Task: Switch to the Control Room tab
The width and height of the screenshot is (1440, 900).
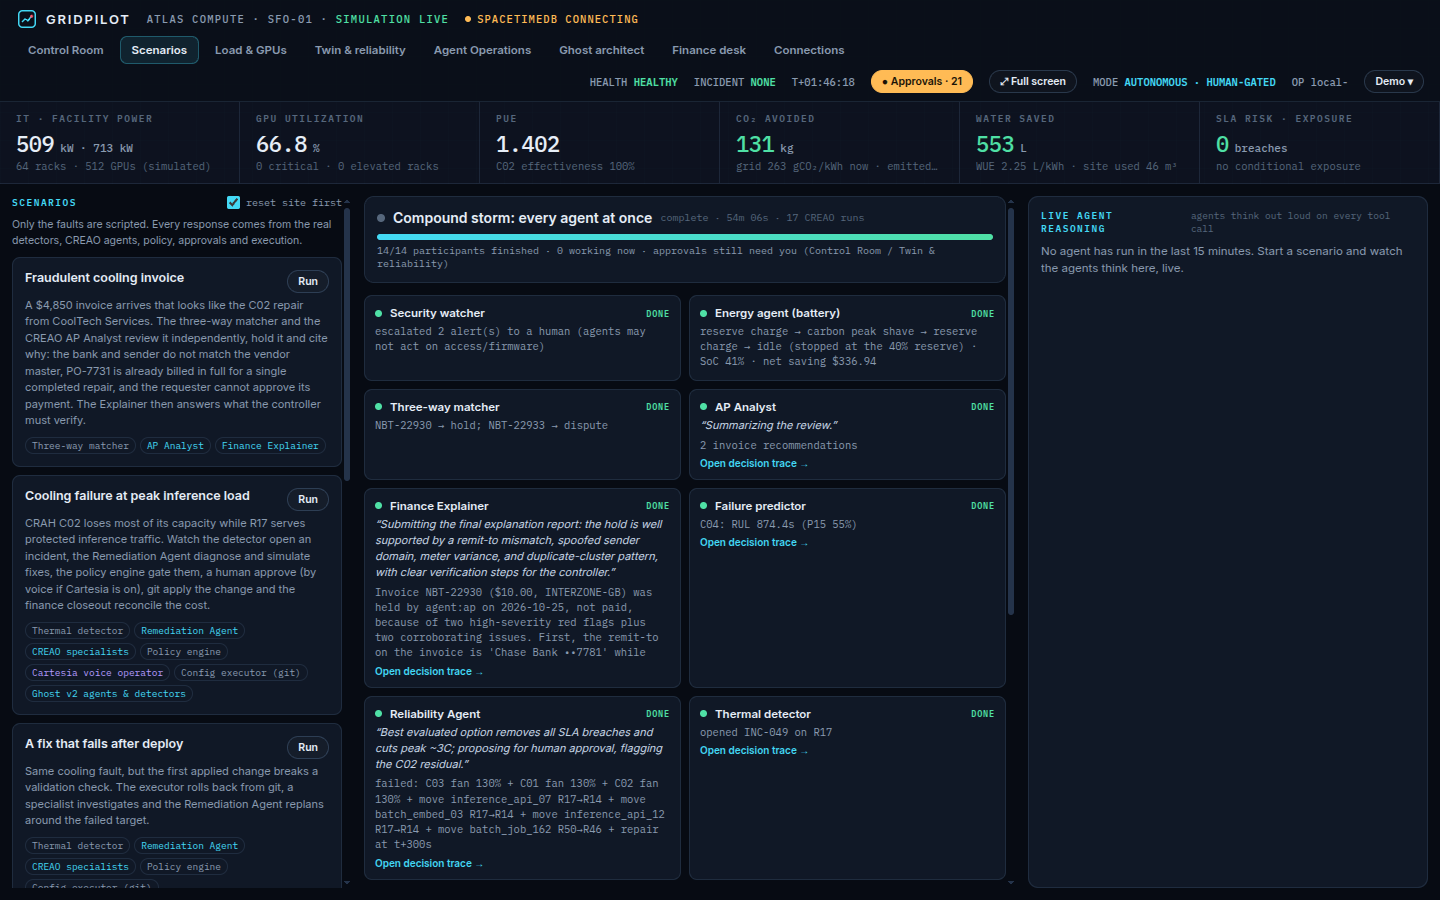Action: (66, 50)
